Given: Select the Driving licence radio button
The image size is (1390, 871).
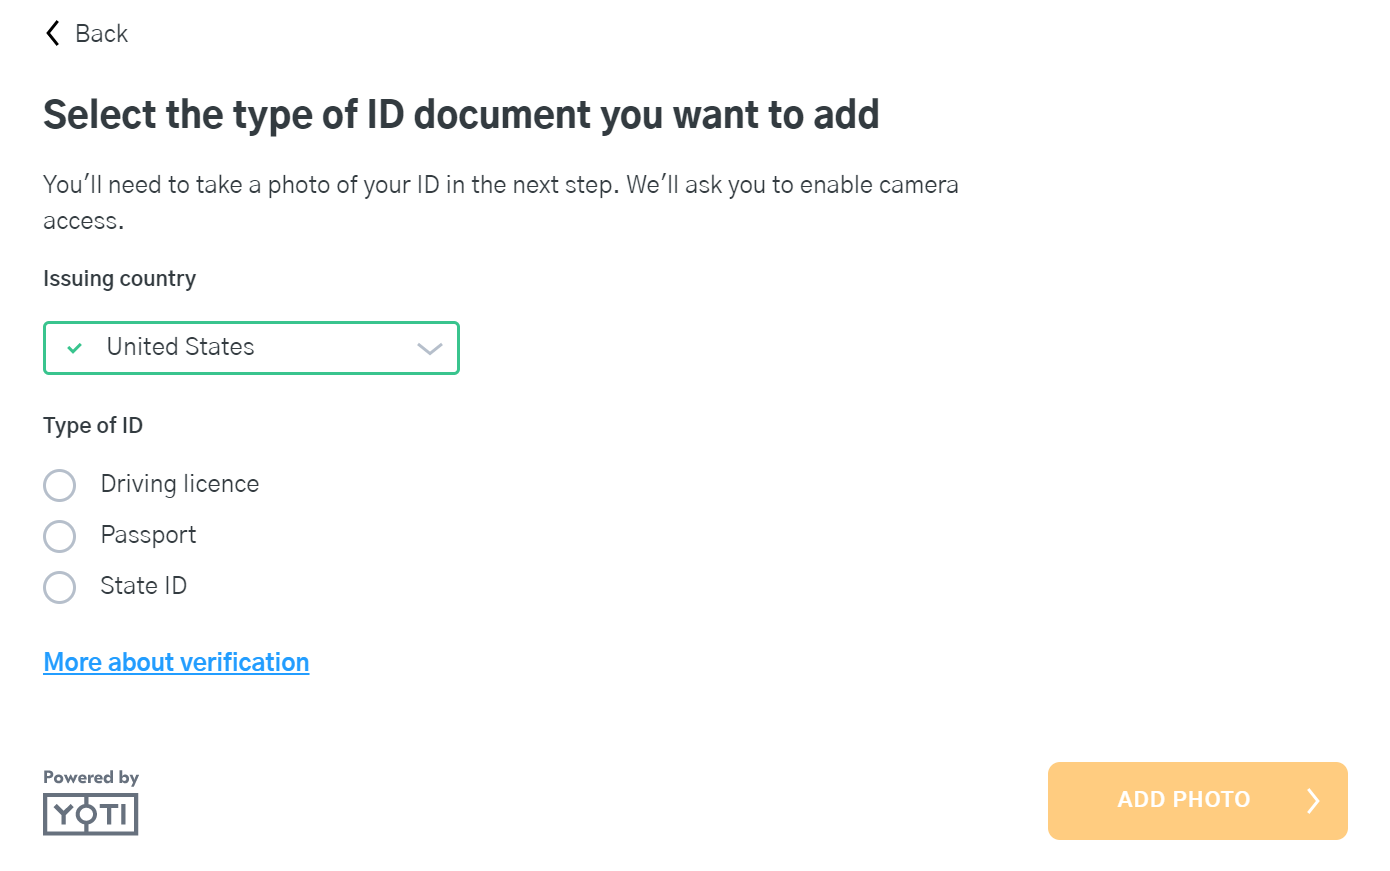Looking at the screenshot, I should tap(60, 485).
